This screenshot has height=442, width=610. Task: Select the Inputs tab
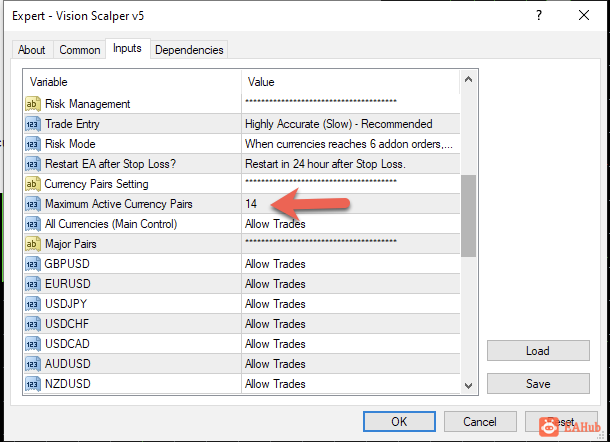click(127, 49)
